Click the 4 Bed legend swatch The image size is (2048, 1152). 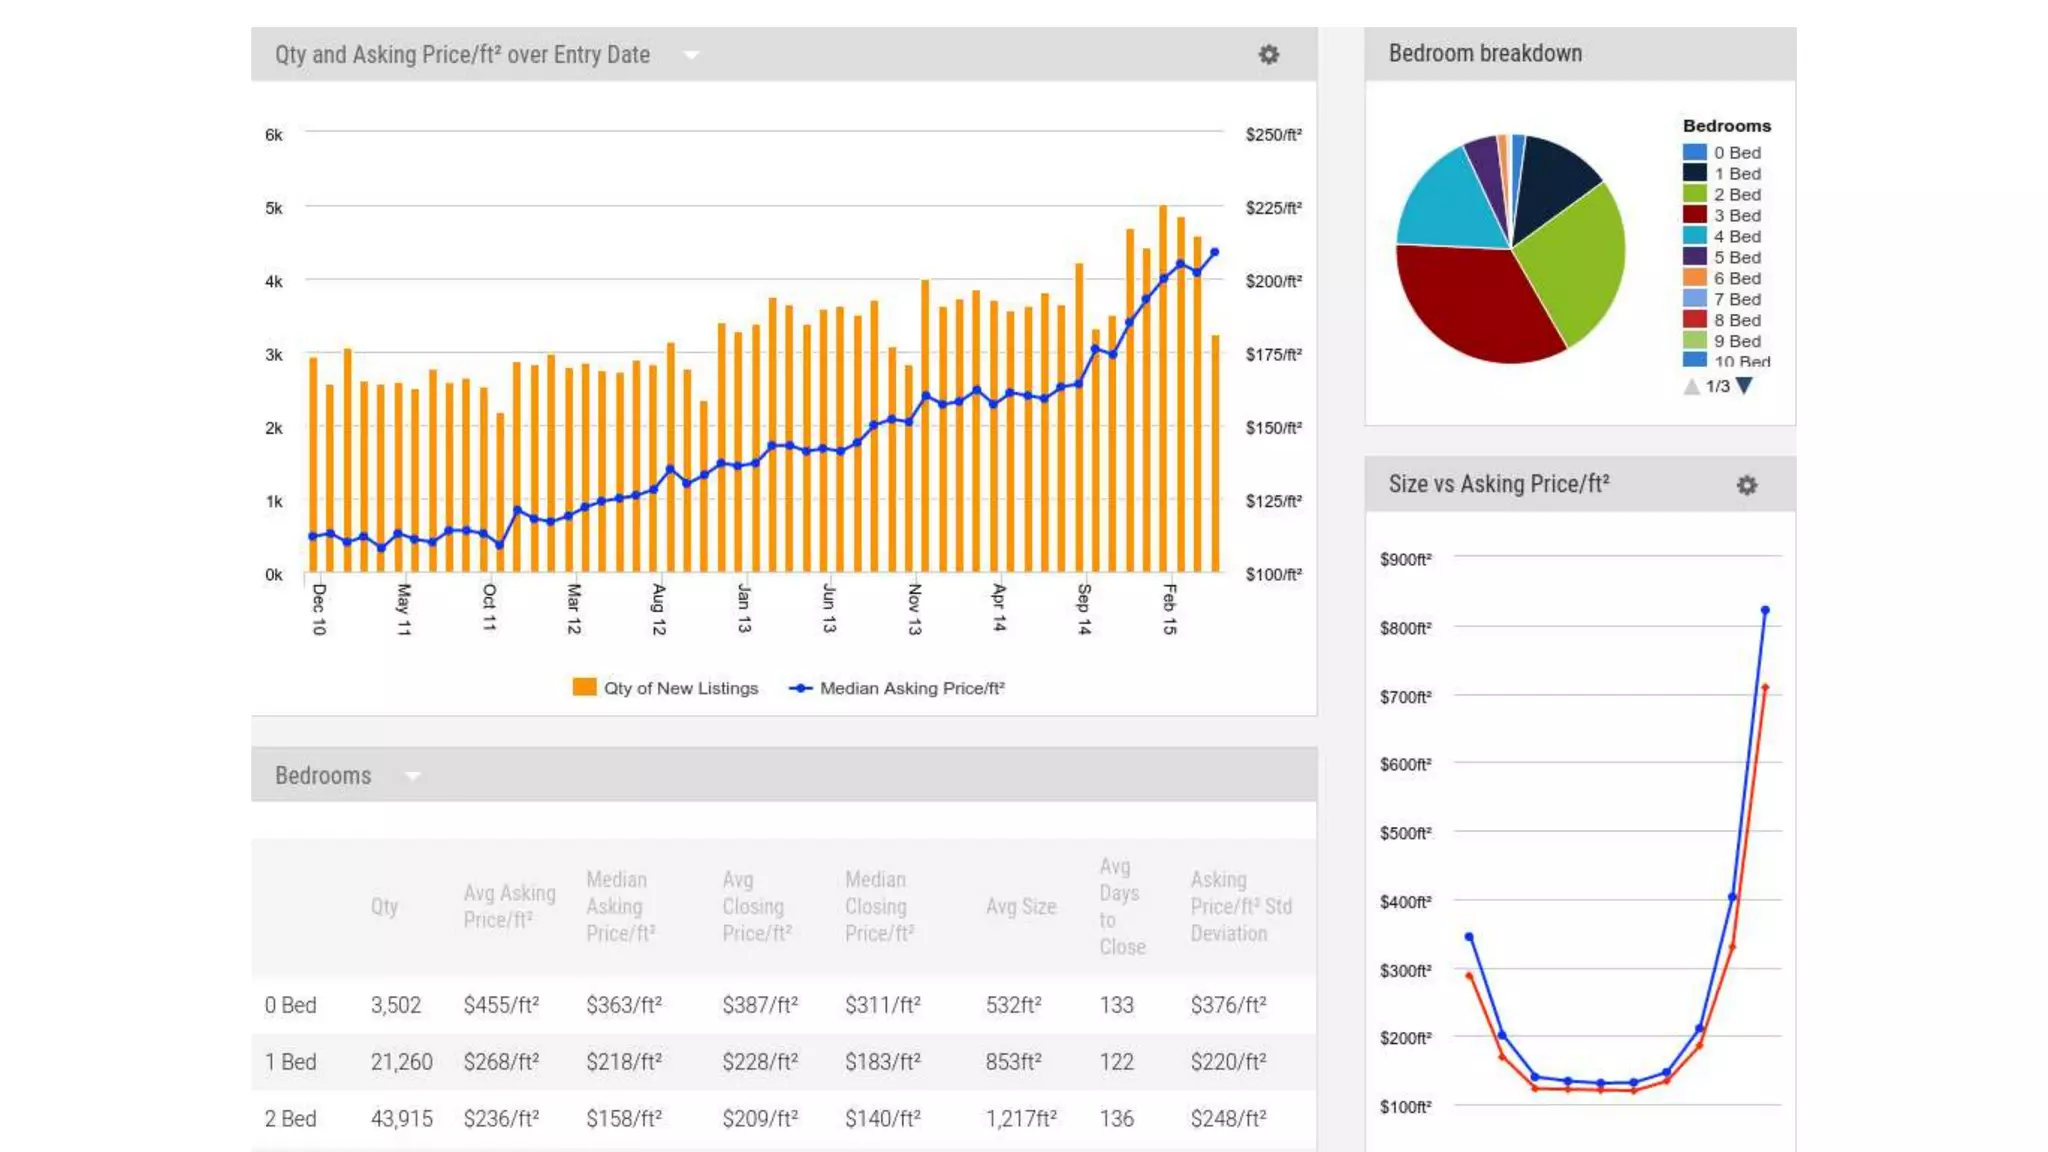pos(1694,236)
